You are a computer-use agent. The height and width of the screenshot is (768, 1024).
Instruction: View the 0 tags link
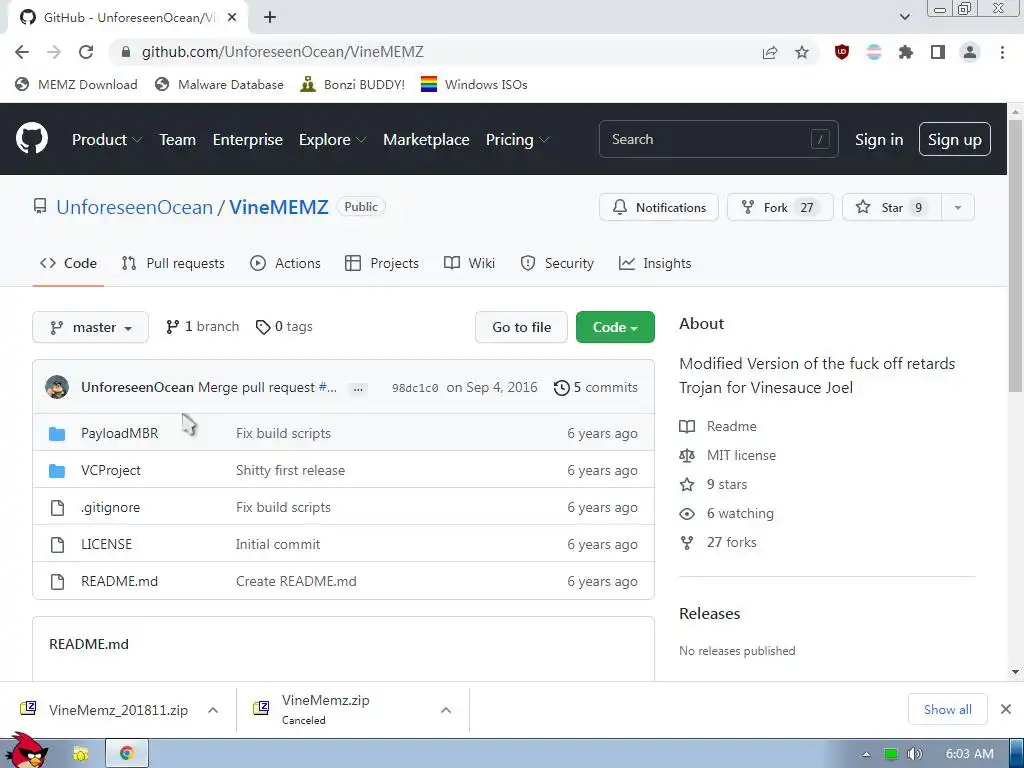[x=284, y=327]
